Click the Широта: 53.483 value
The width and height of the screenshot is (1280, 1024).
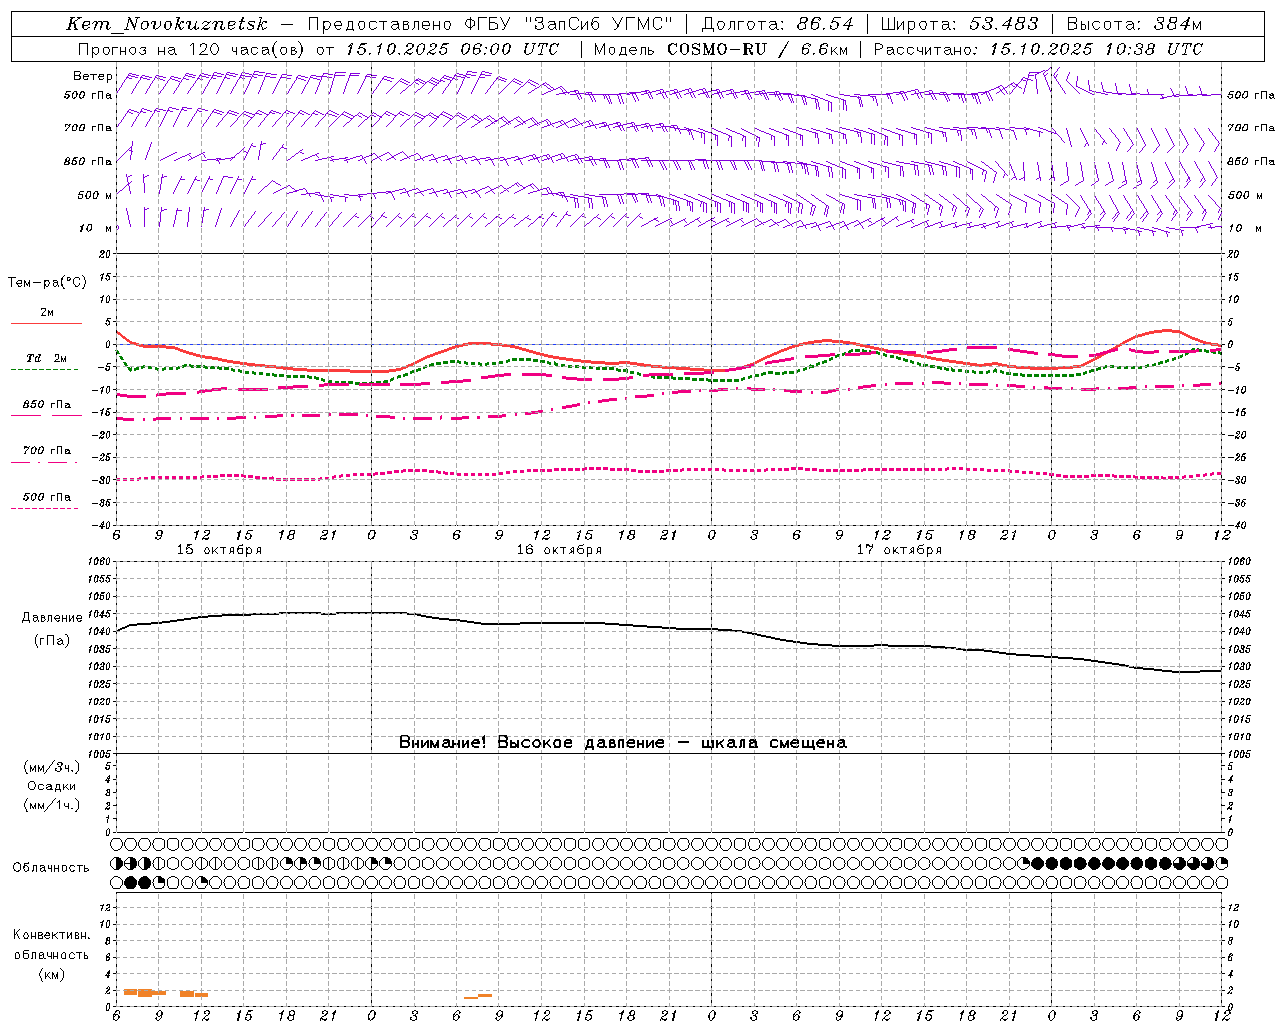959,24
